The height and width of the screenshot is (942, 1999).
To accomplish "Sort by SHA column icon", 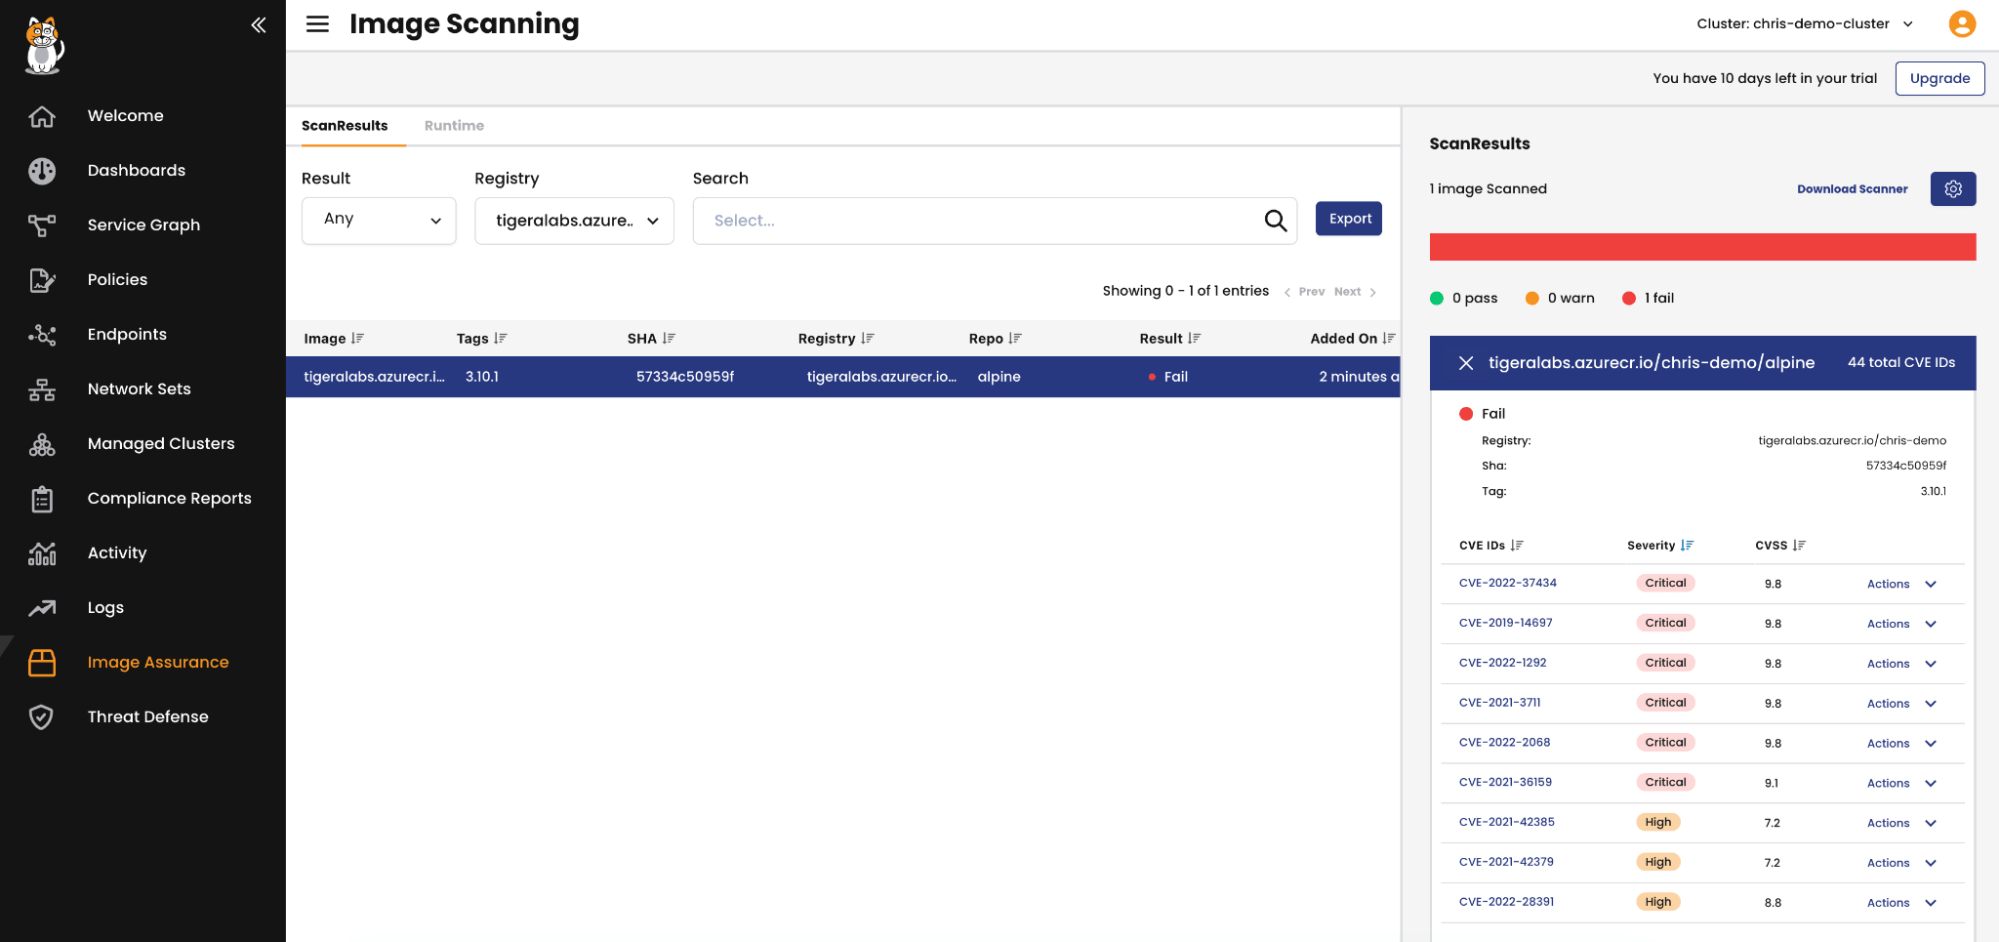I will tap(669, 339).
